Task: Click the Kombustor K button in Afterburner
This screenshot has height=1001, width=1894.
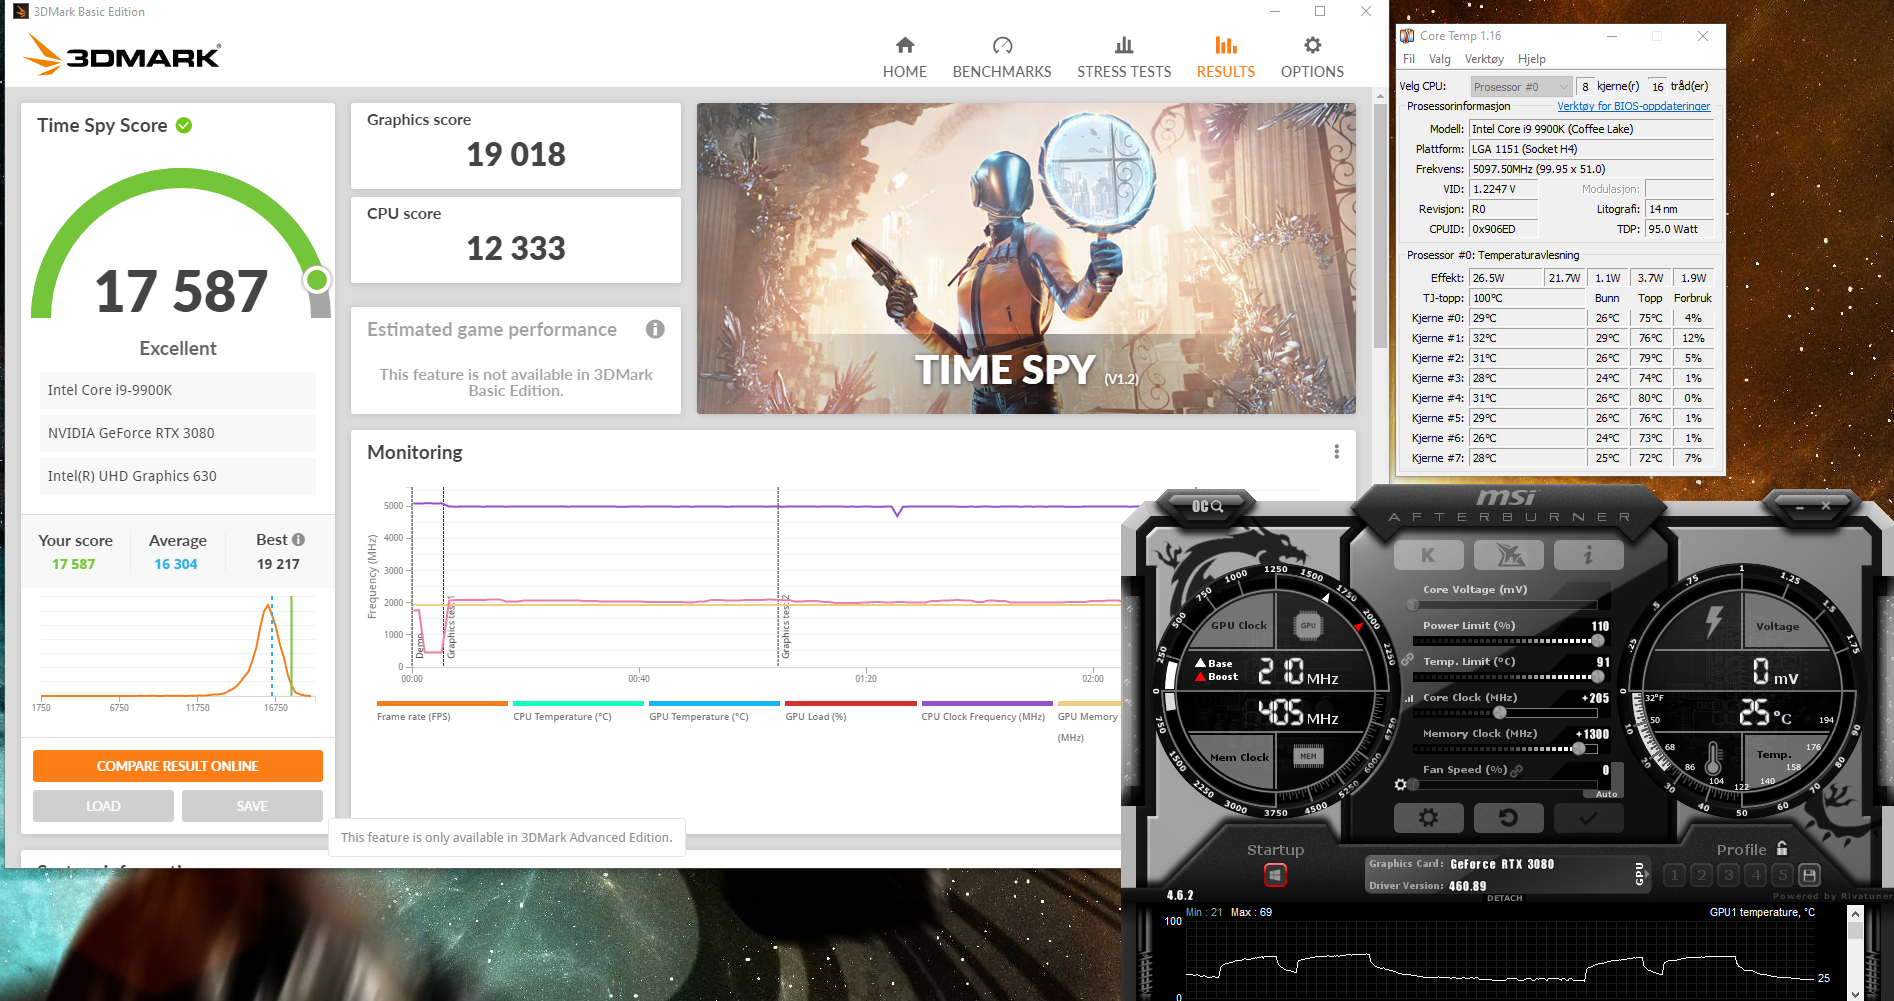Action: coord(1428,555)
